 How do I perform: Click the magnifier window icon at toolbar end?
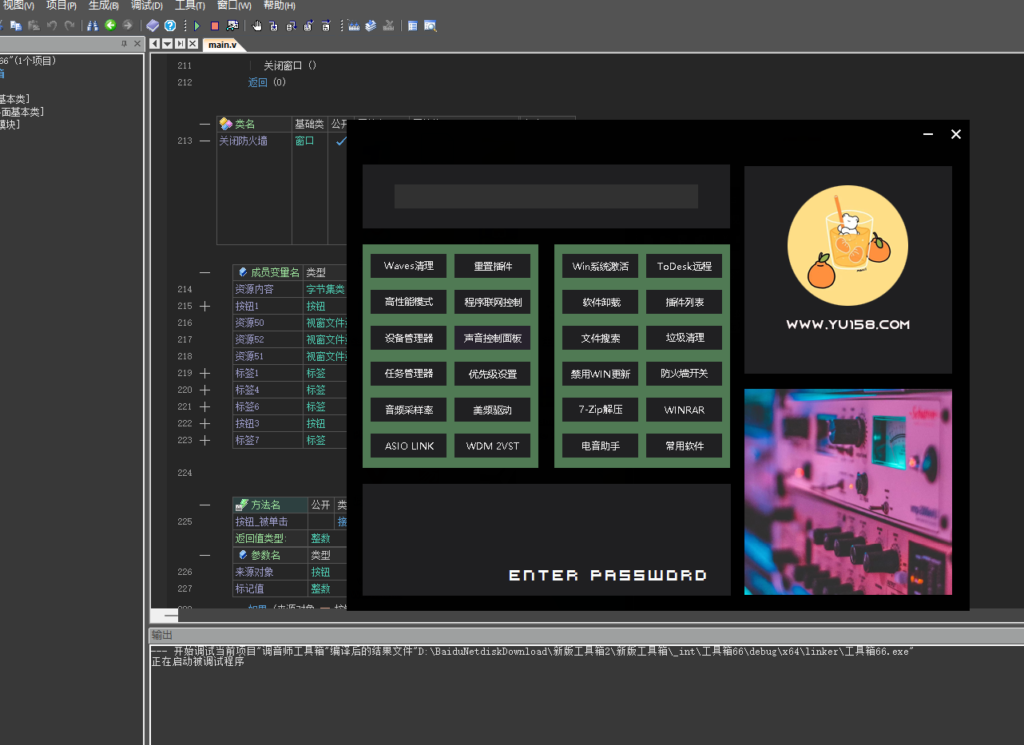click(430, 25)
